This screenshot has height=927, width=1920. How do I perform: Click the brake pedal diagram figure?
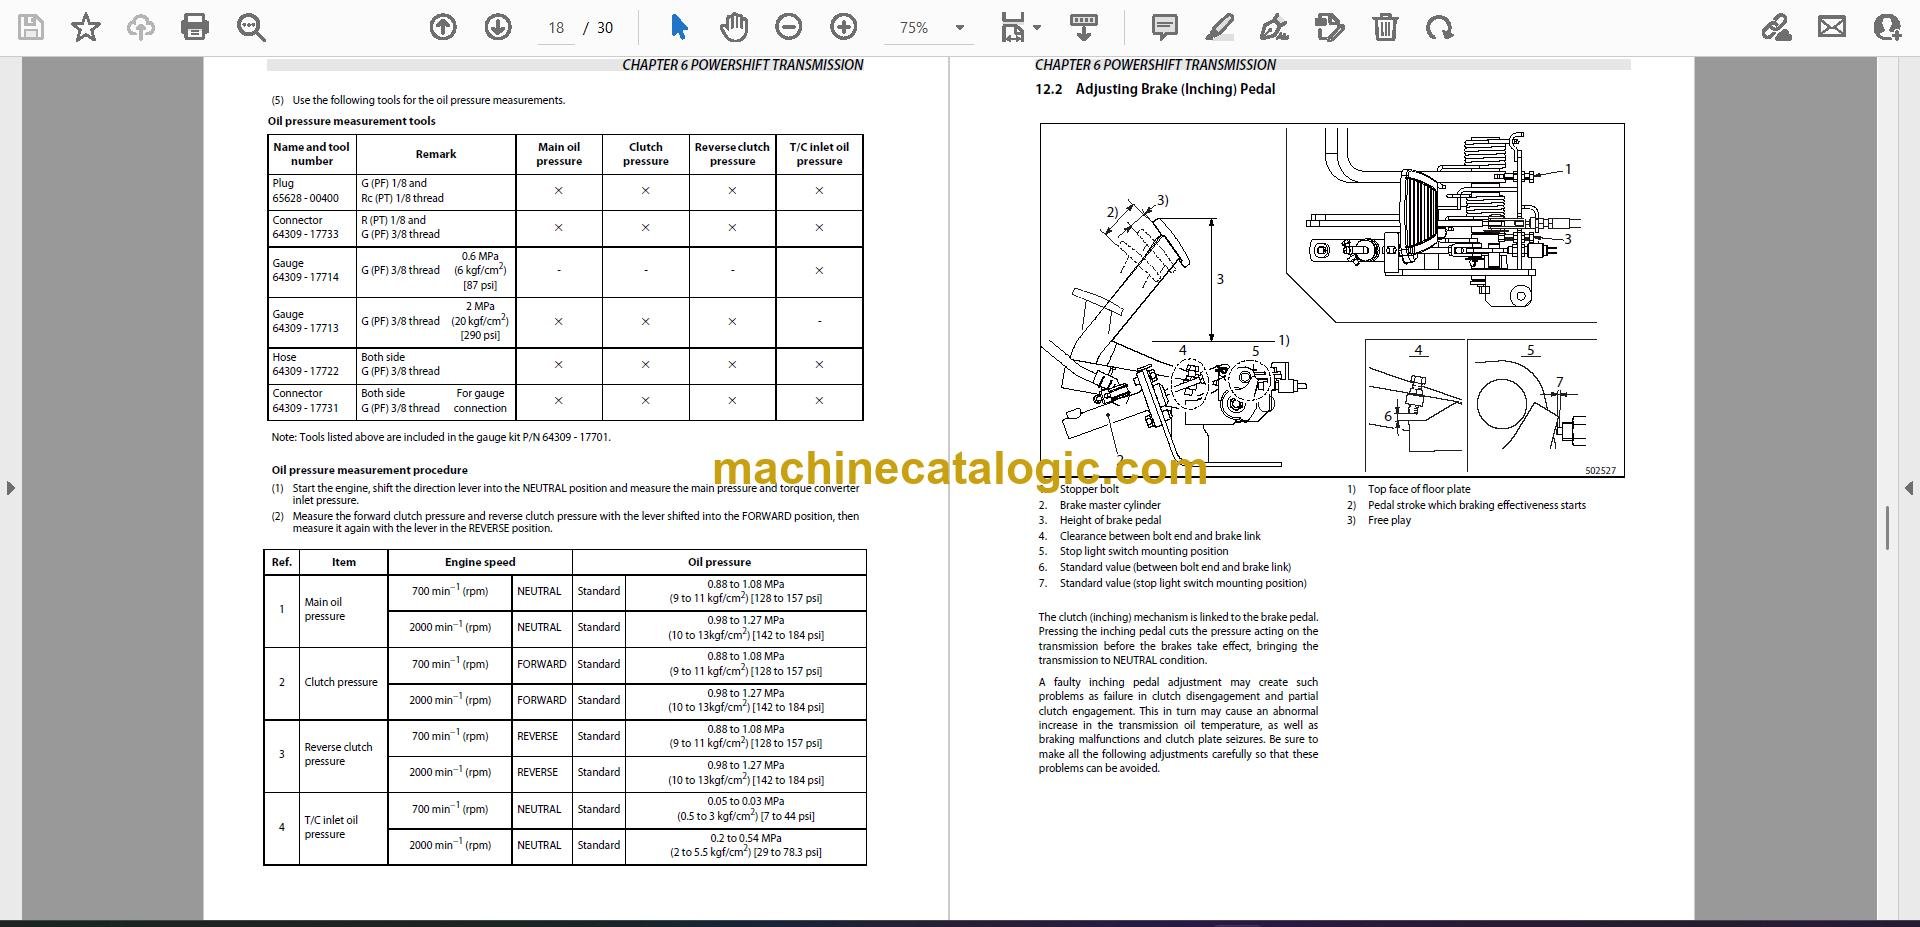tap(1332, 300)
